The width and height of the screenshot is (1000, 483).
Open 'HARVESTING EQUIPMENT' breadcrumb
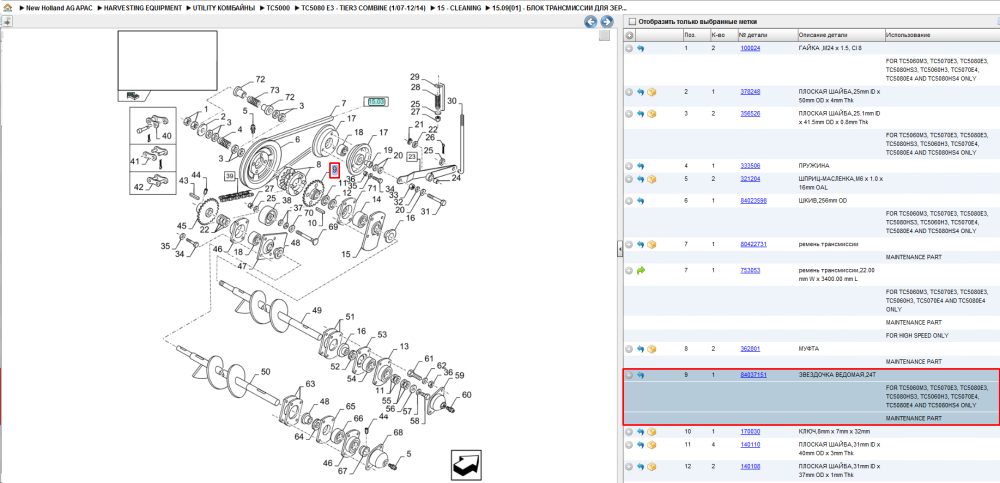click(142, 8)
